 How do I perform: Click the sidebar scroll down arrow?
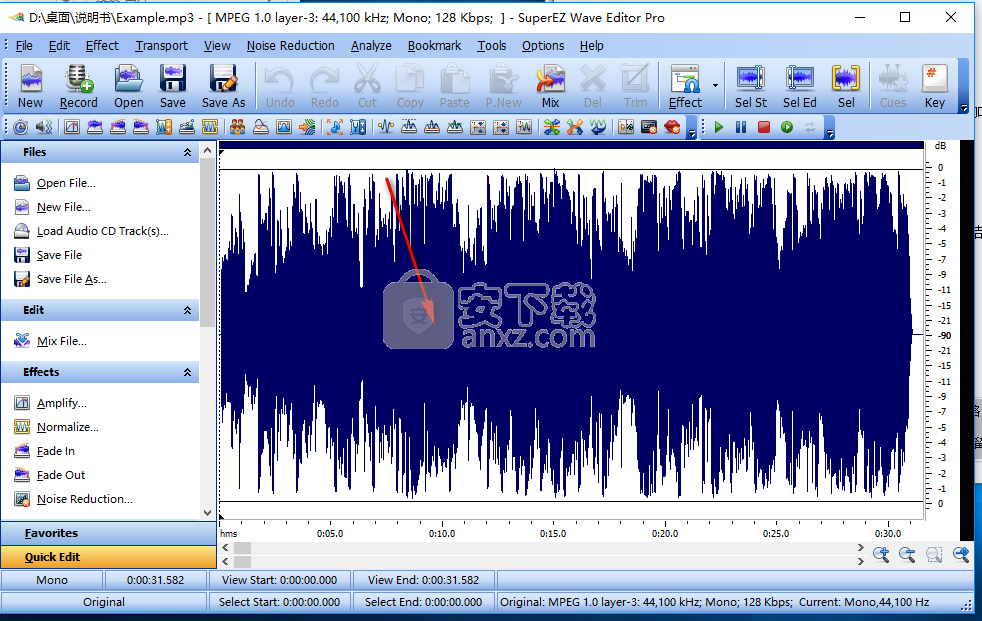tap(208, 513)
